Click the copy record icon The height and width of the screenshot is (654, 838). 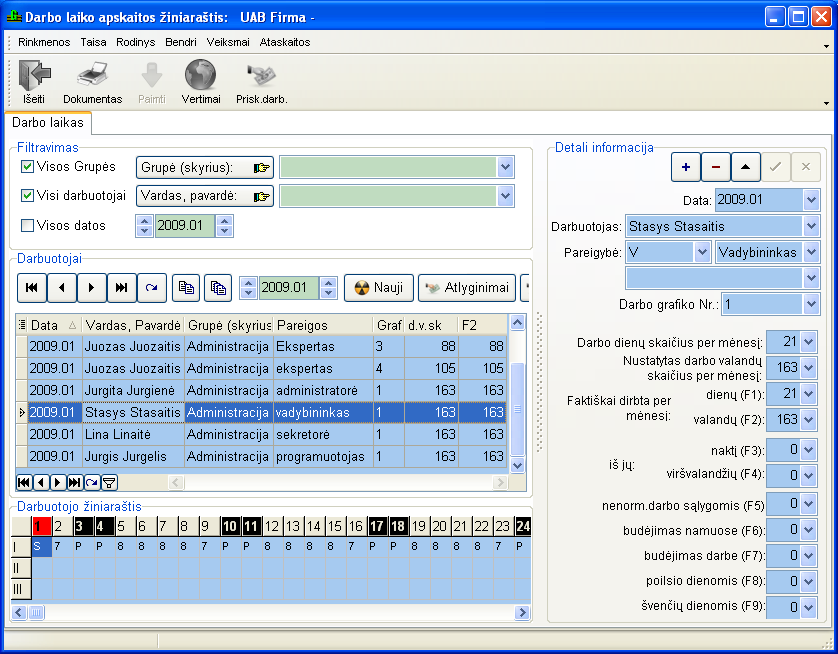(186, 288)
